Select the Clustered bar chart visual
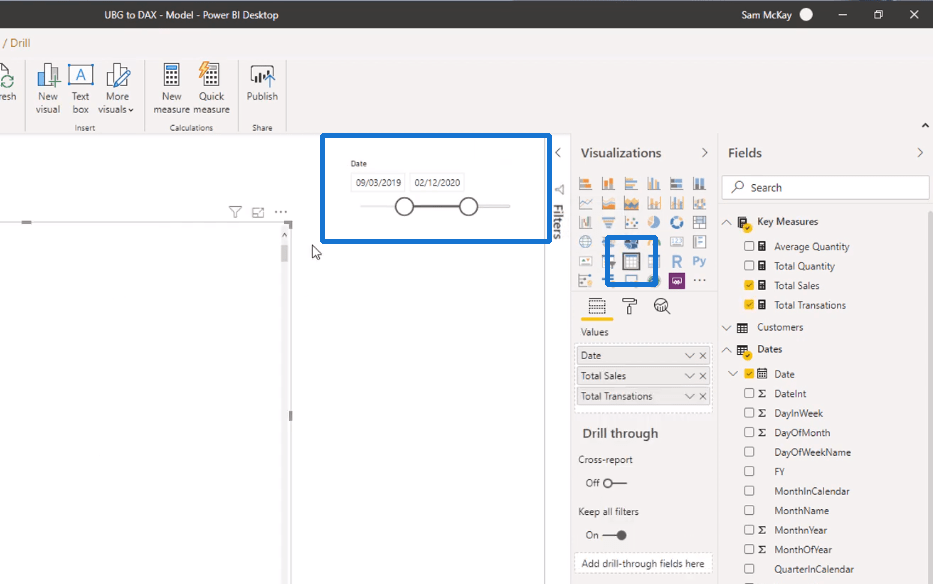This screenshot has height=584, width=933. point(631,183)
